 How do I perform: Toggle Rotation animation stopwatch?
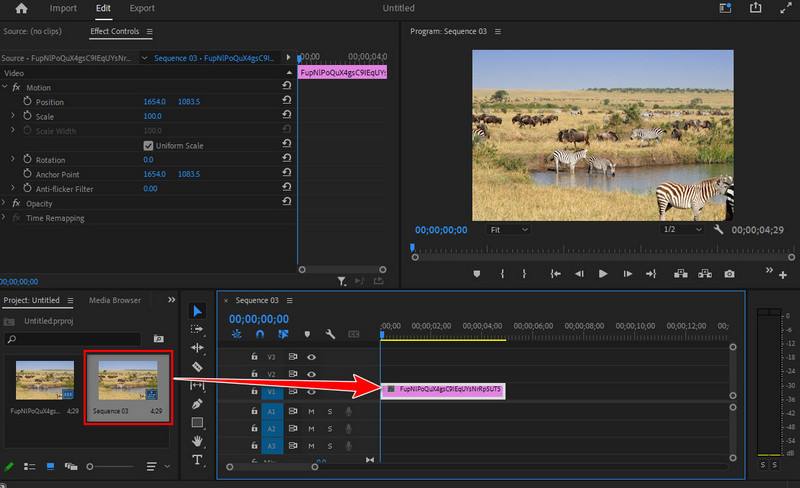tap(27, 159)
